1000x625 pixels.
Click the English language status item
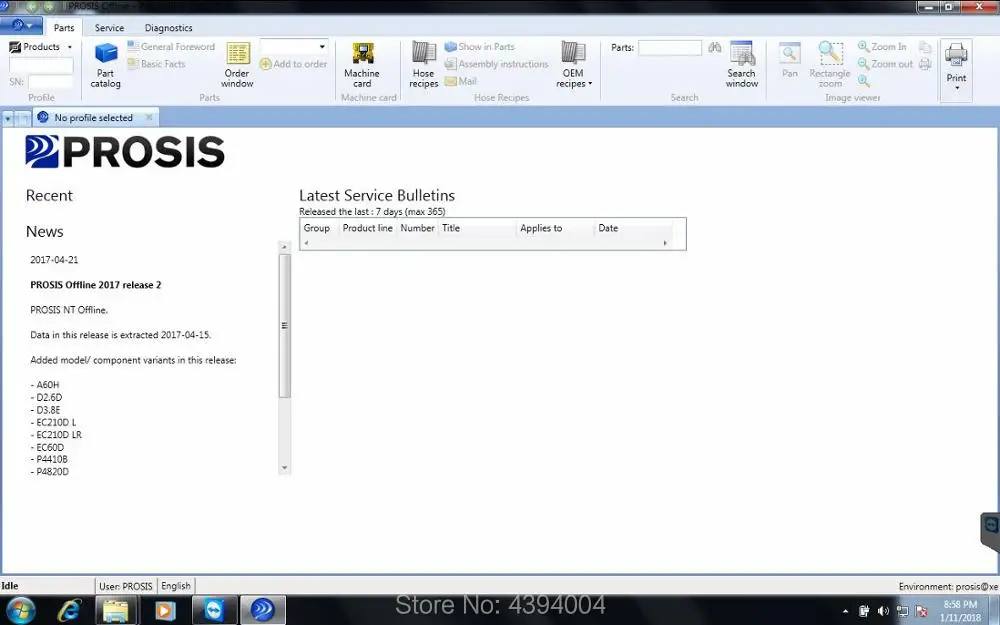176,585
